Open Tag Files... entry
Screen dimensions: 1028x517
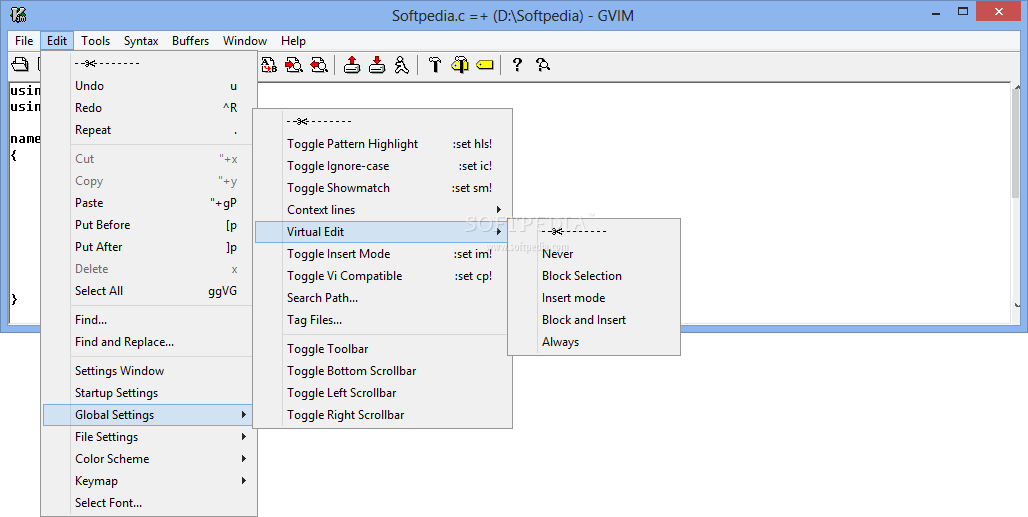(x=382, y=320)
